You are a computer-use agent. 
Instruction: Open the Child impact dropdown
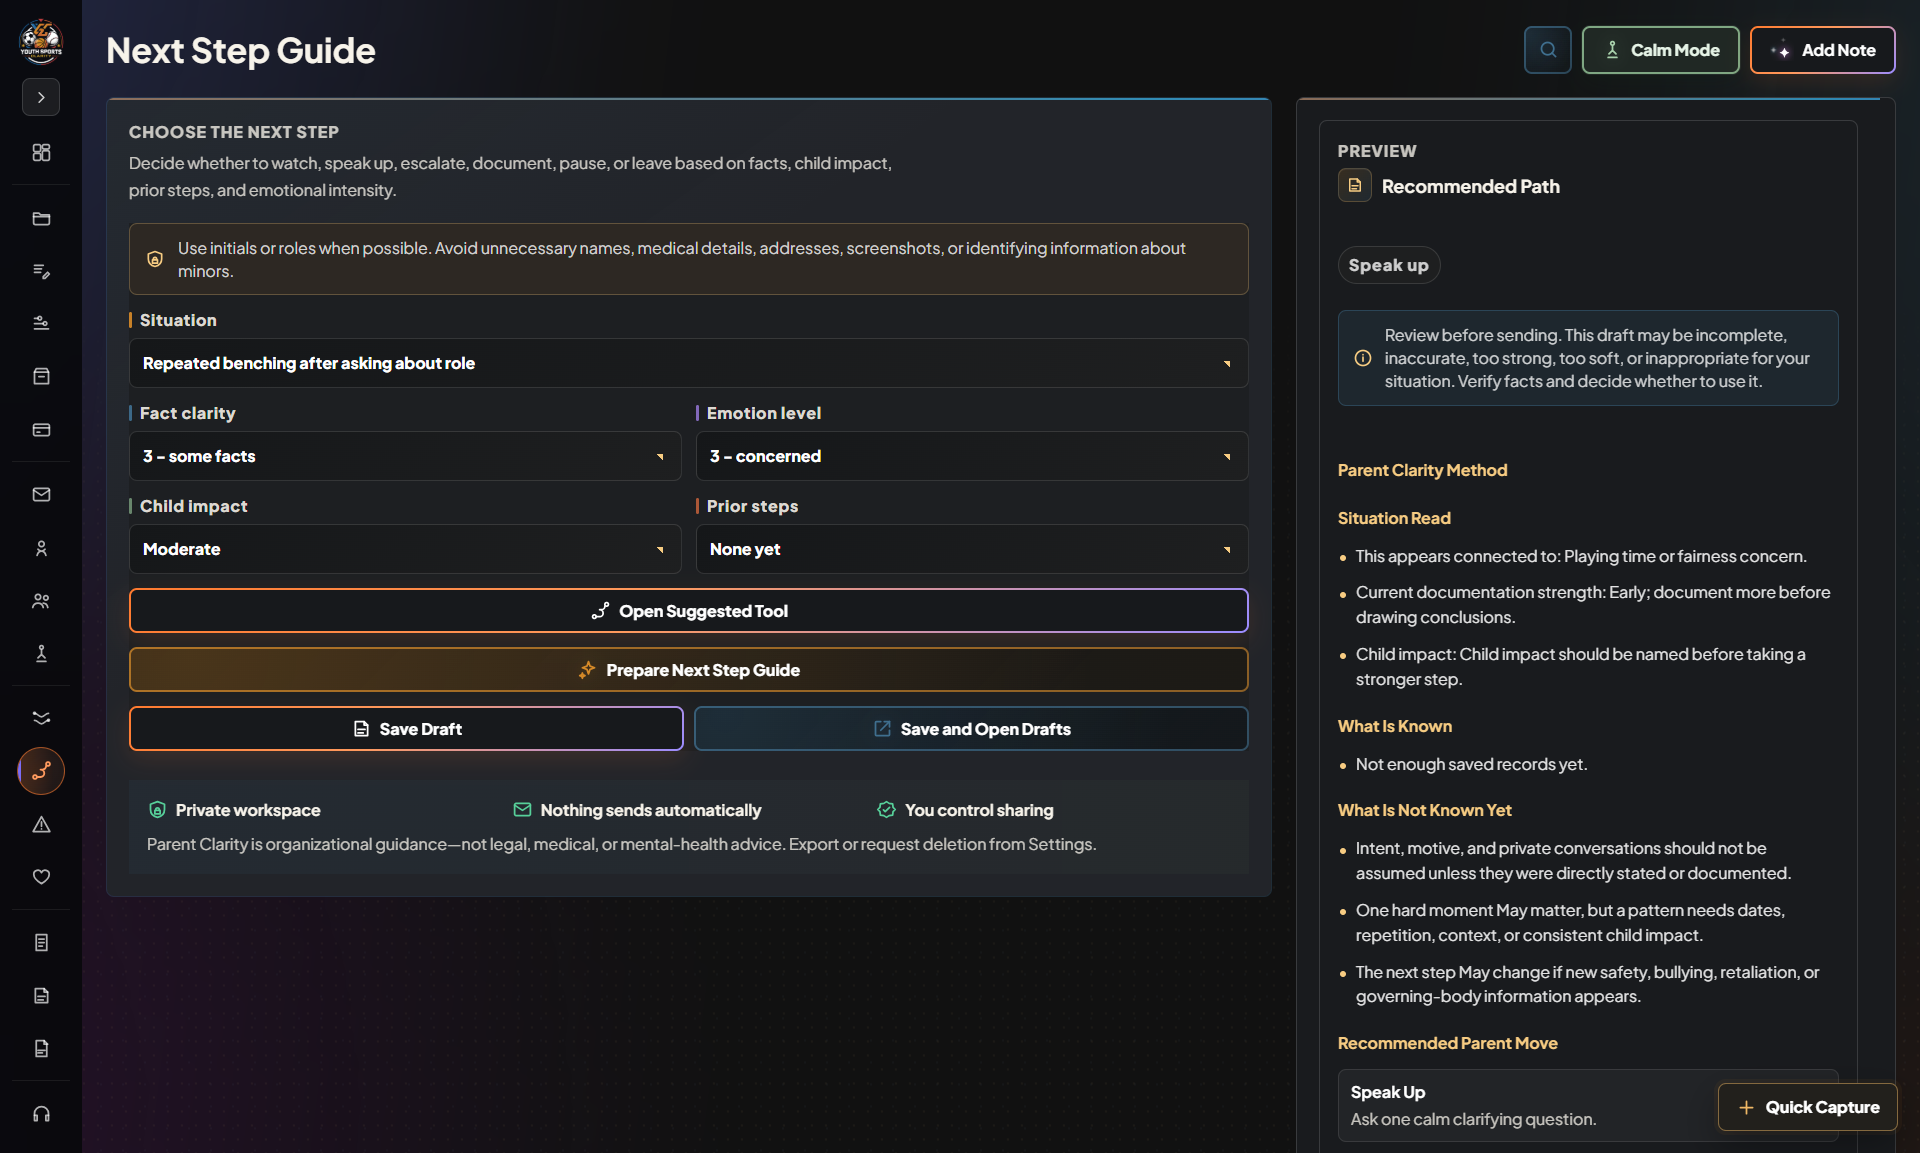[405, 549]
